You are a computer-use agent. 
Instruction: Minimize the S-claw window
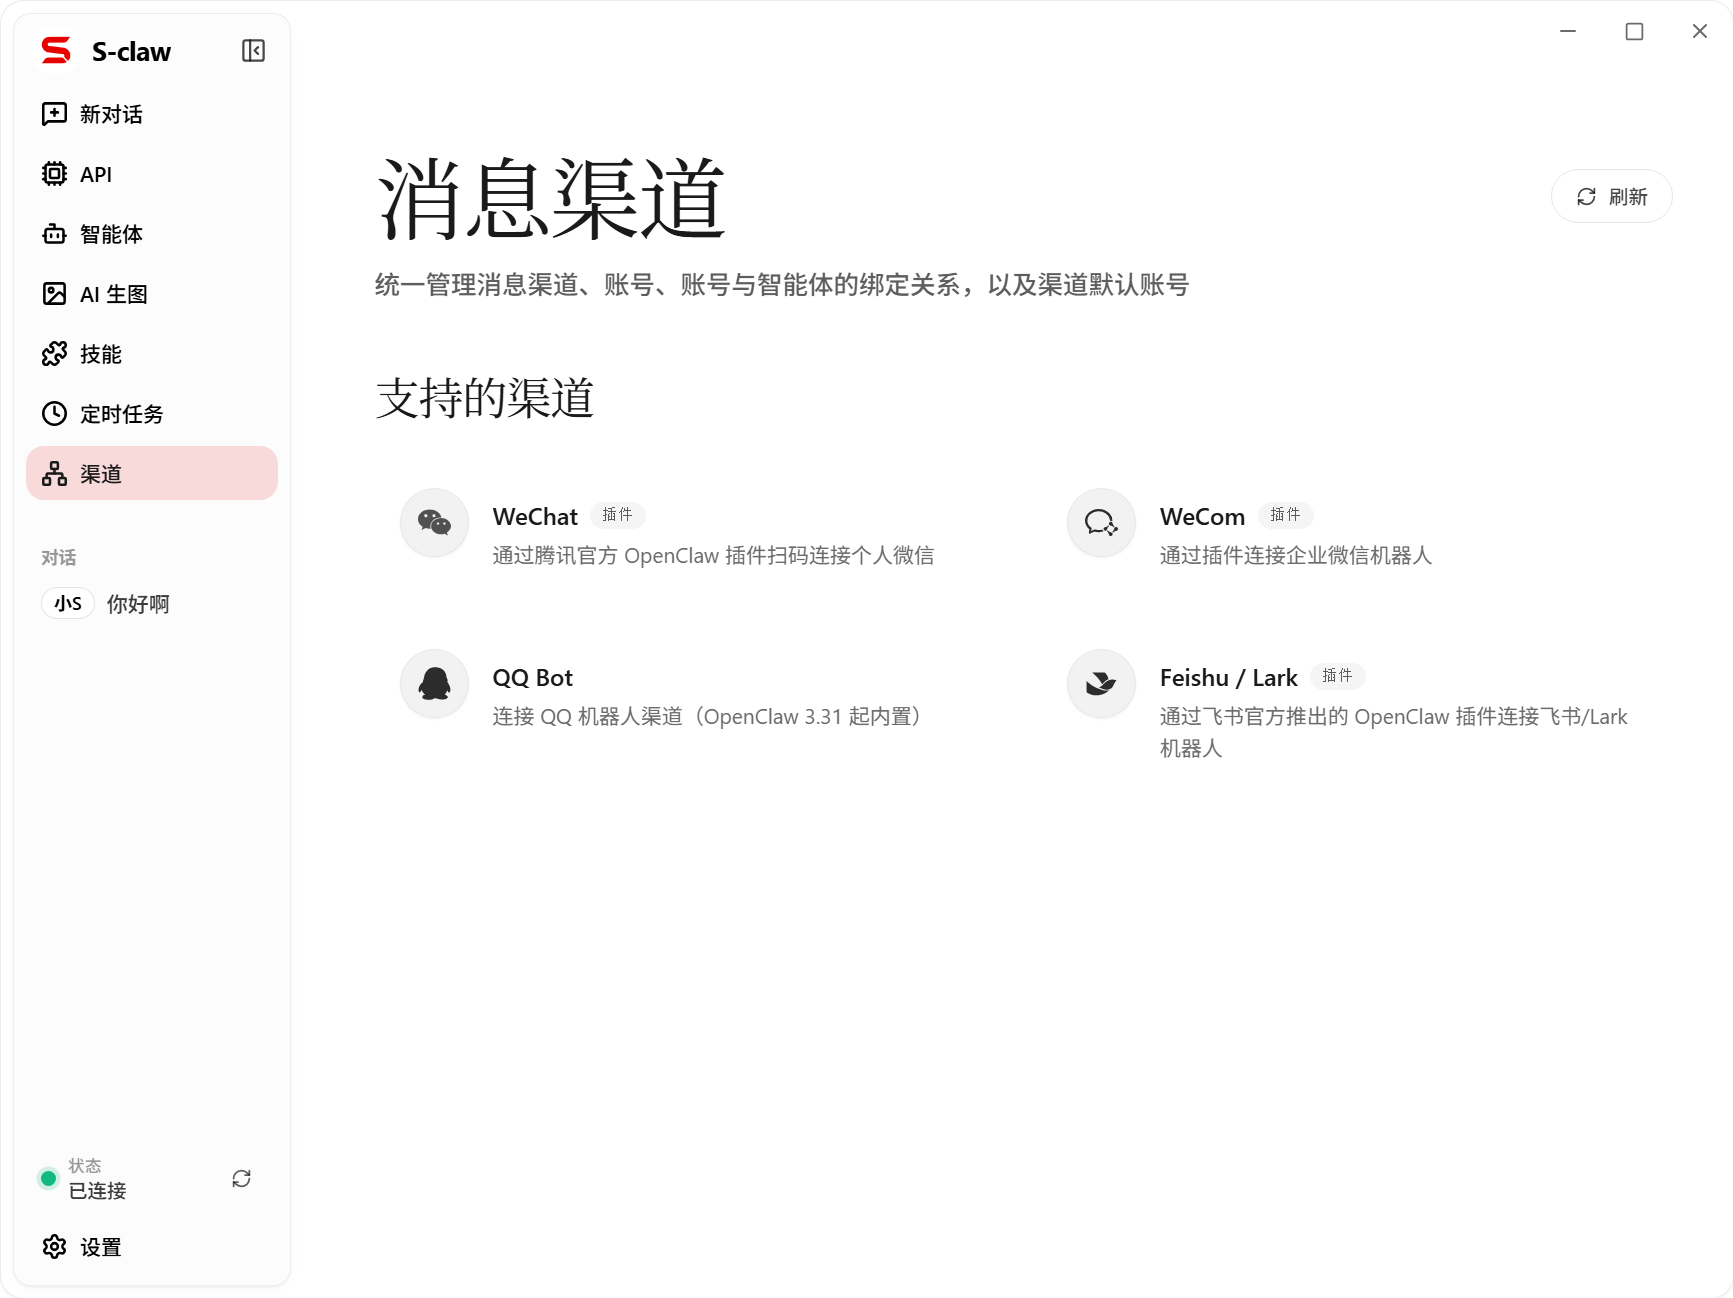(1568, 31)
